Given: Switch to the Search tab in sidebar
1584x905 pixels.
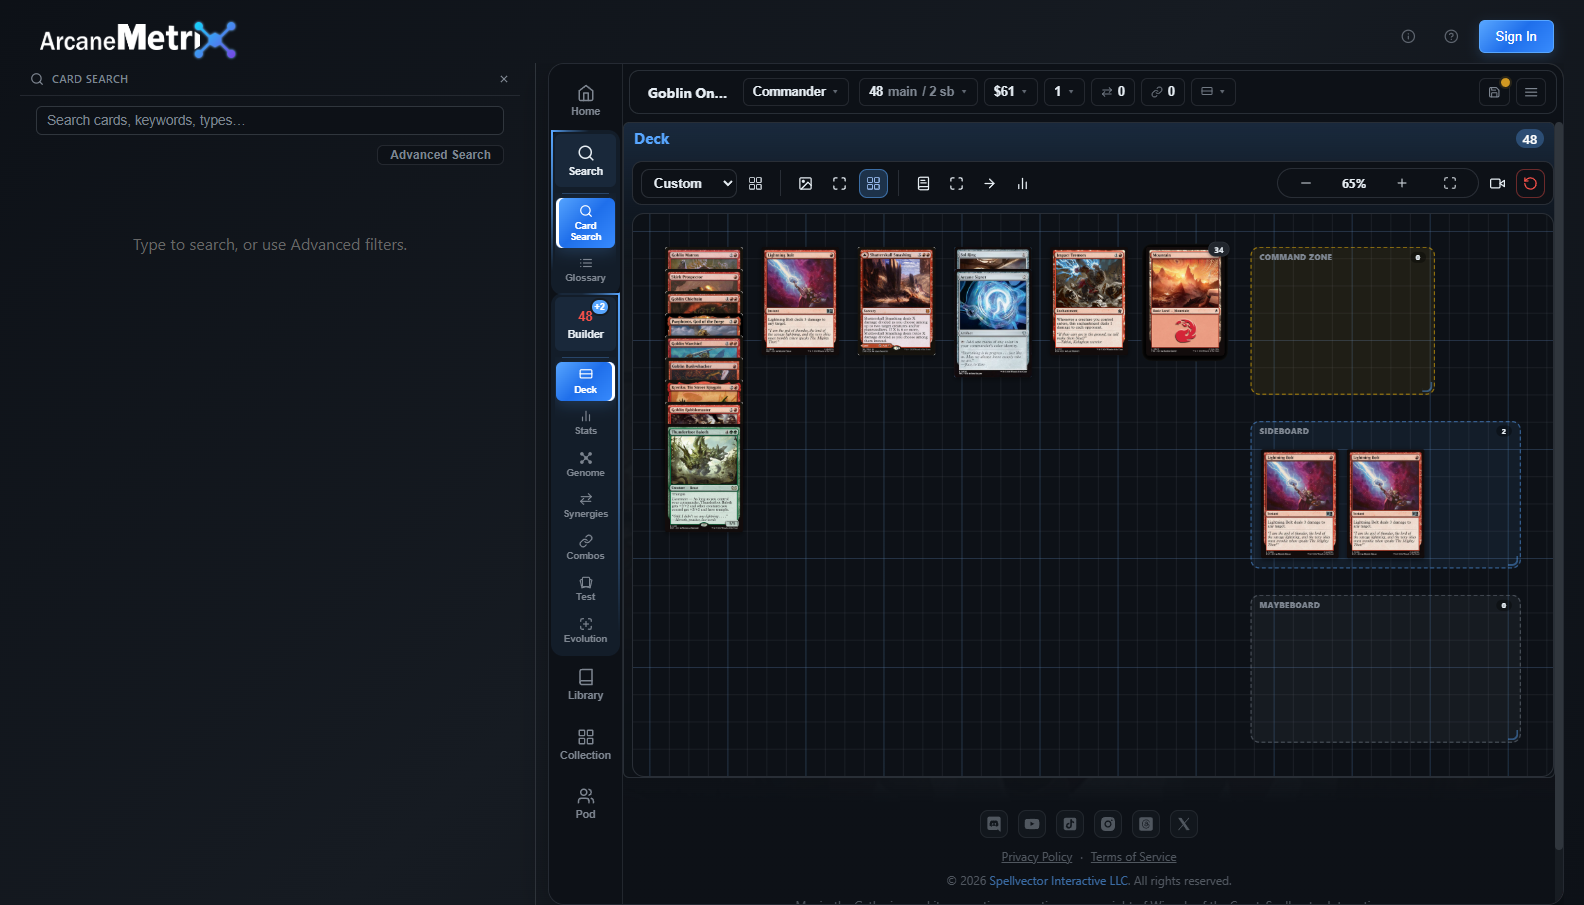Looking at the screenshot, I should 585,160.
